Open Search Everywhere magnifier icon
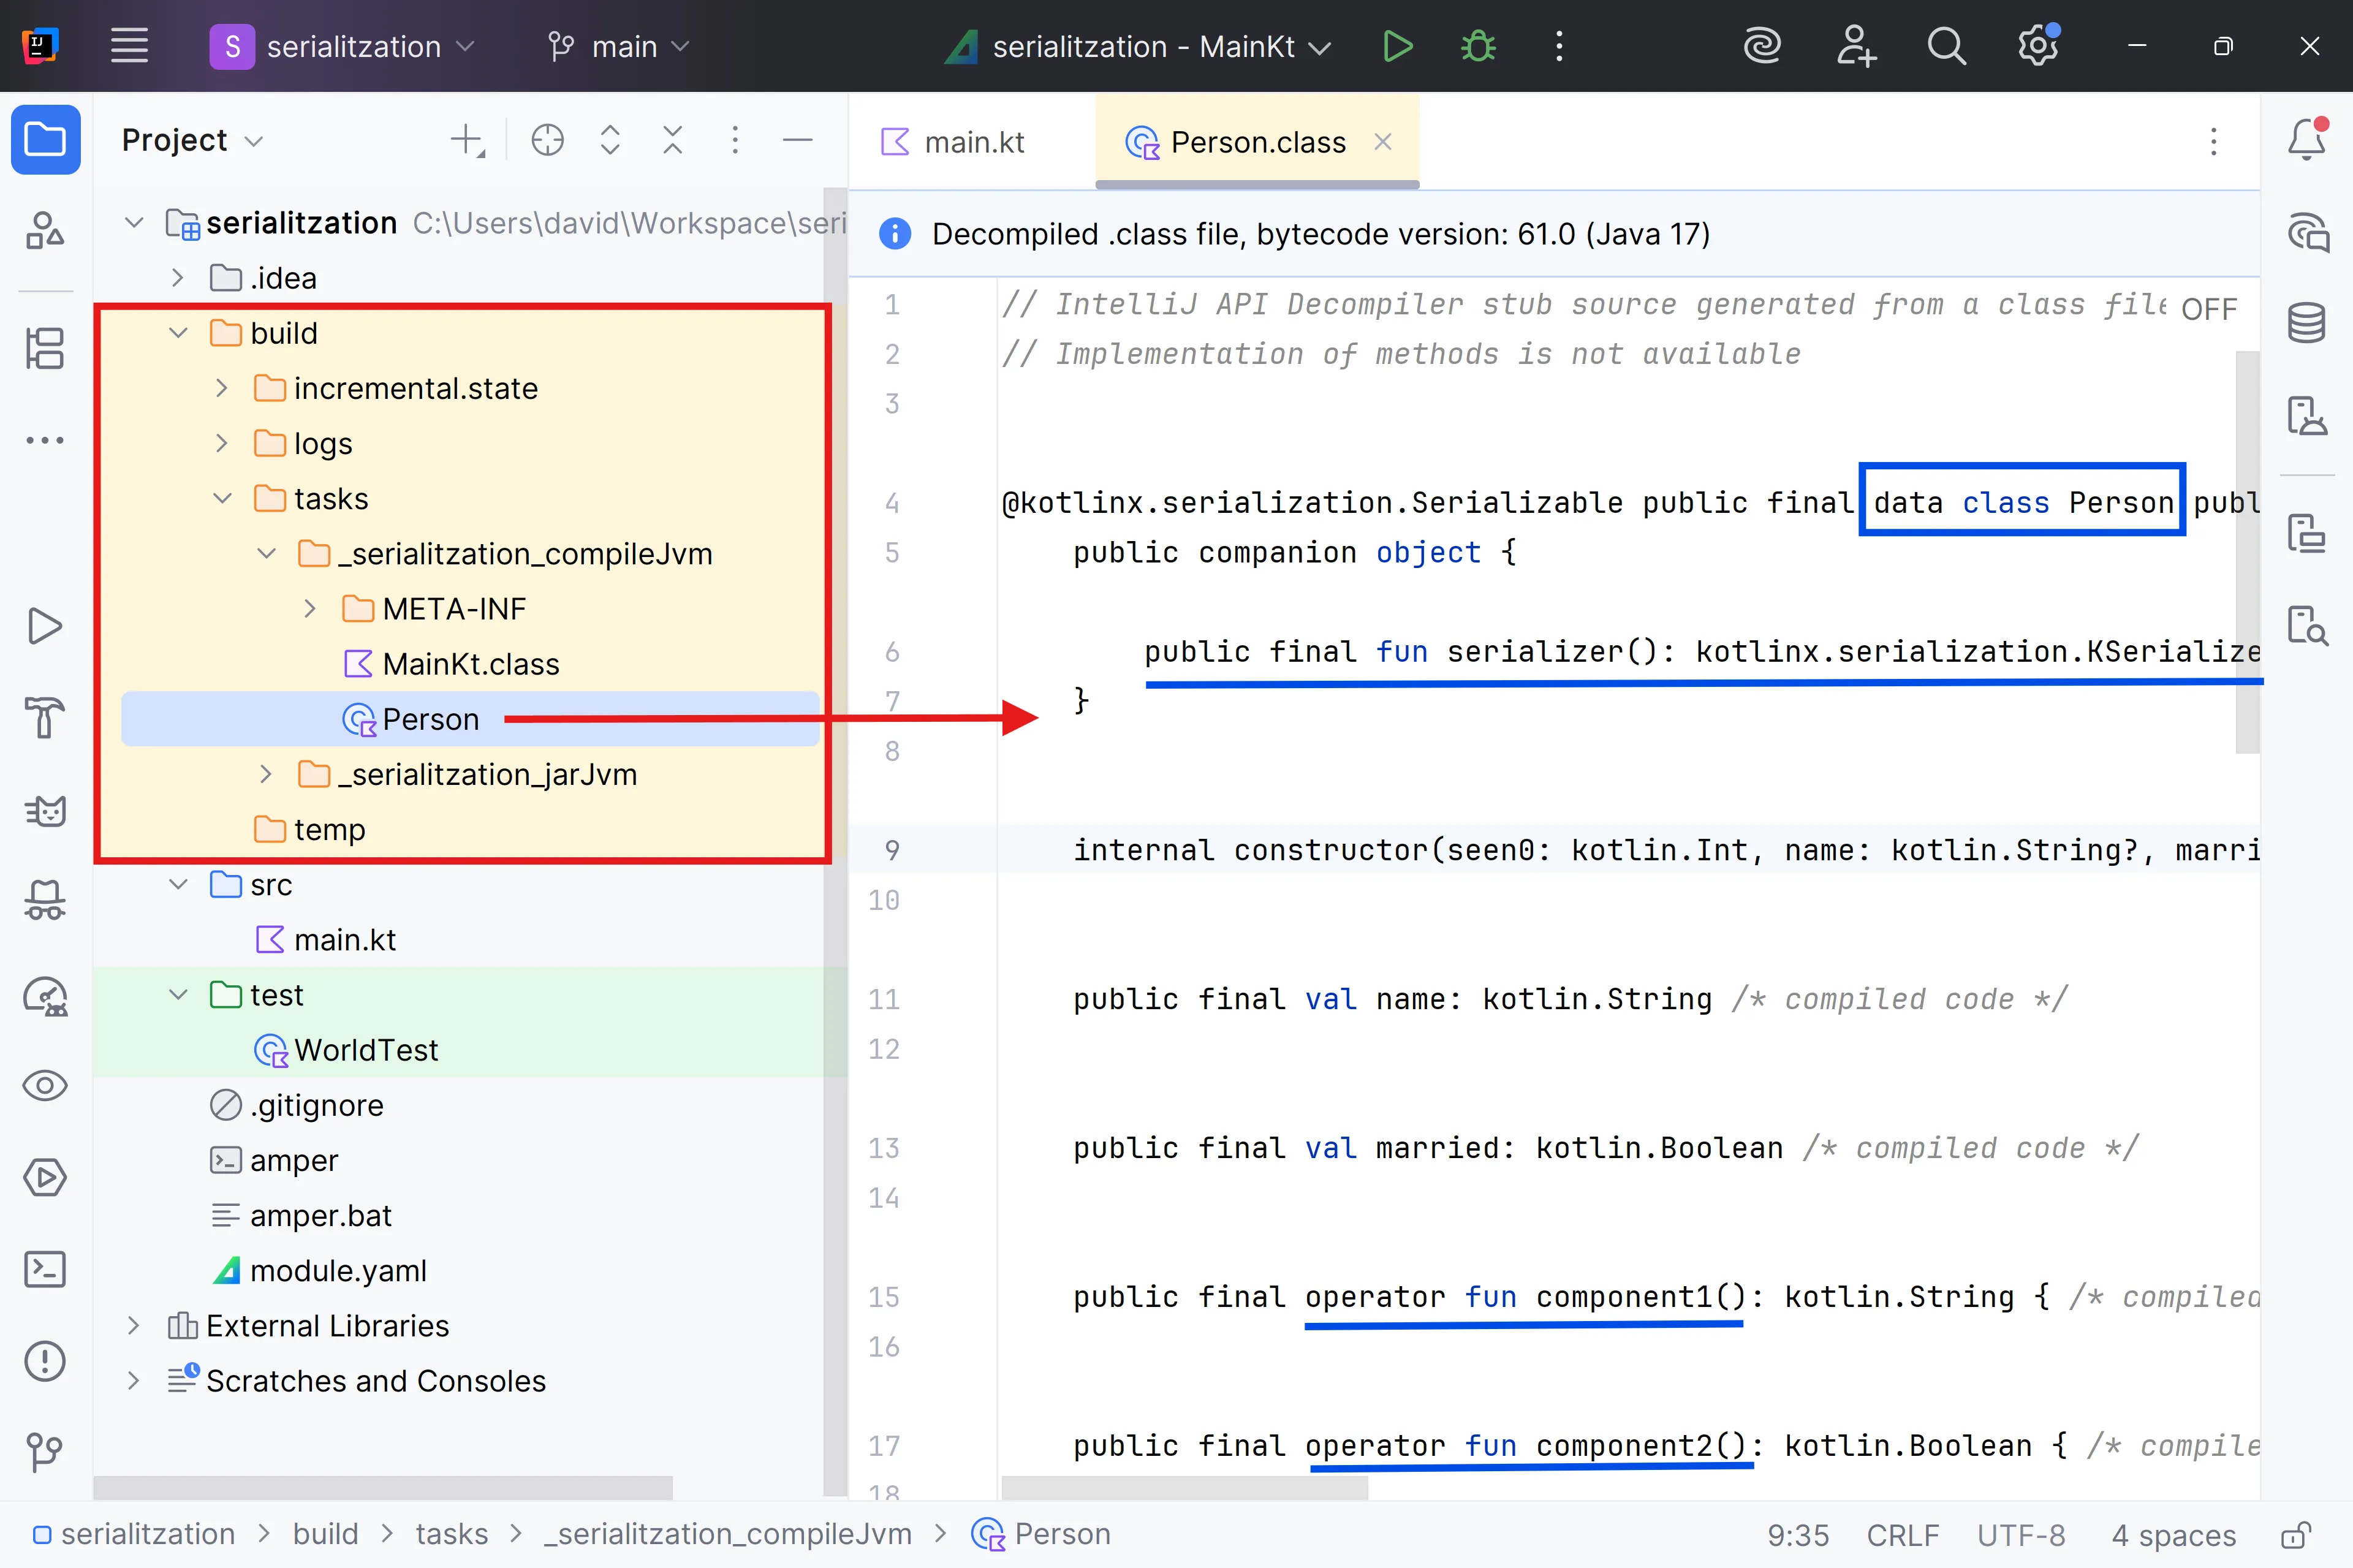Screen dimensions: 2353x1568 tap(1945, 46)
